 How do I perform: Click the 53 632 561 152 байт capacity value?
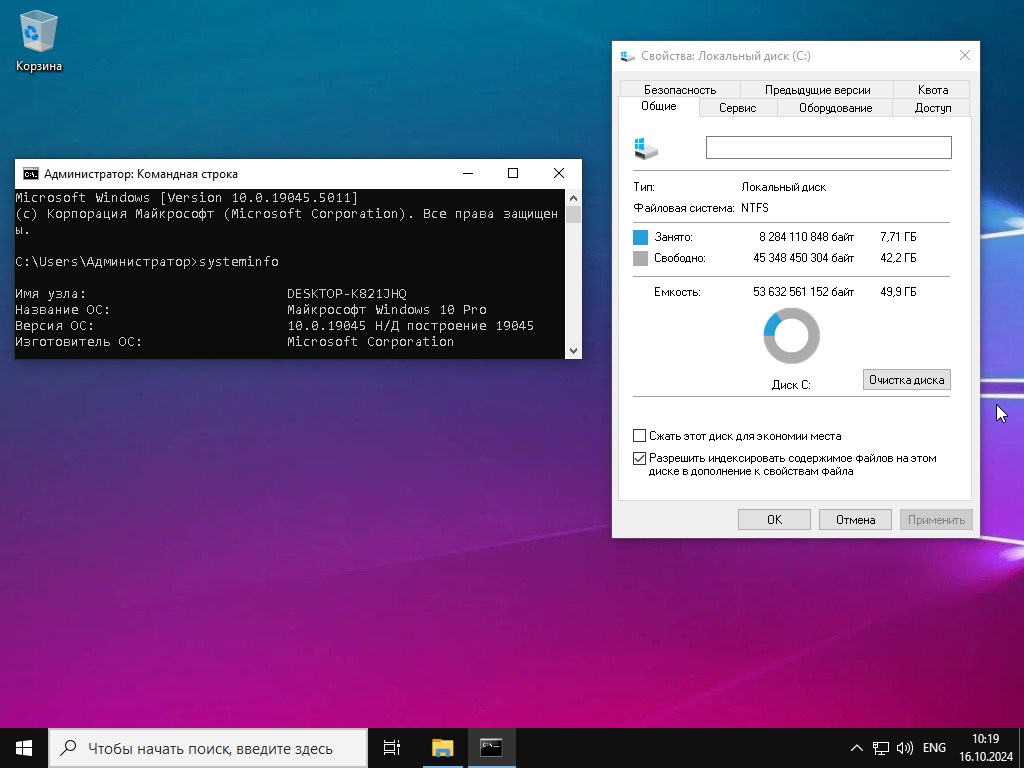pyautogui.click(x=803, y=292)
